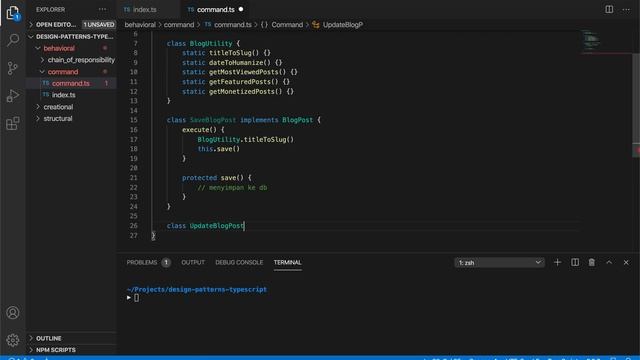The height and width of the screenshot is (360, 640).
Task: Click line number 21 in the gutter
Action: 133,178
